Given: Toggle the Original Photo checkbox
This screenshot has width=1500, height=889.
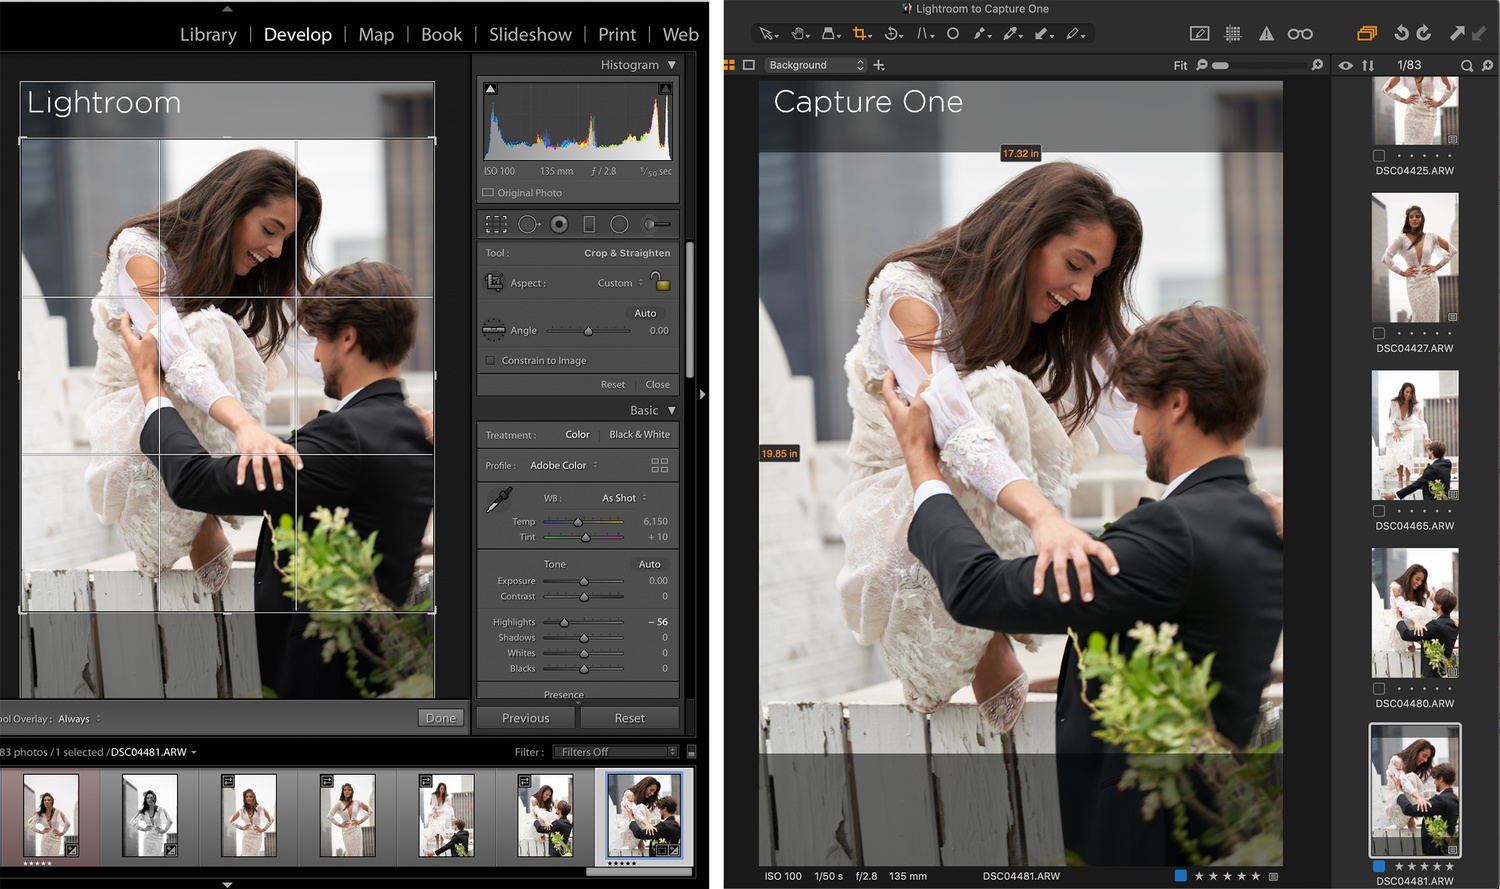Looking at the screenshot, I should click(488, 193).
